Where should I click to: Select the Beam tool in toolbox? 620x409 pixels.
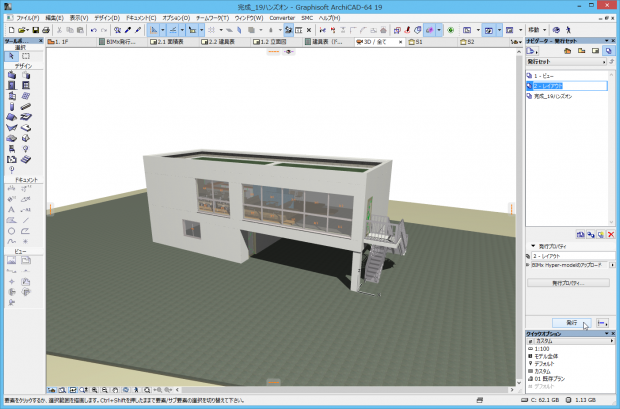tap(26, 106)
